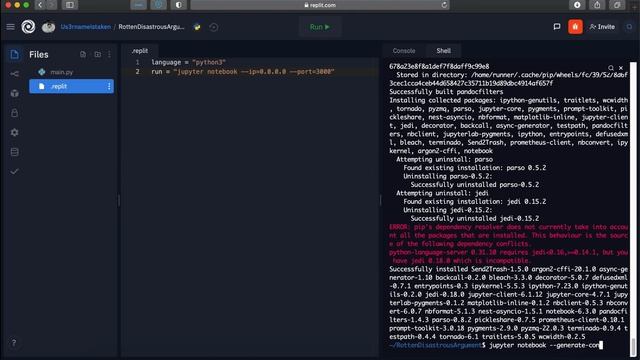The width and height of the screenshot is (640, 360).
Task: Open the Us3rnameistaken profile link
Action: [86, 27]
